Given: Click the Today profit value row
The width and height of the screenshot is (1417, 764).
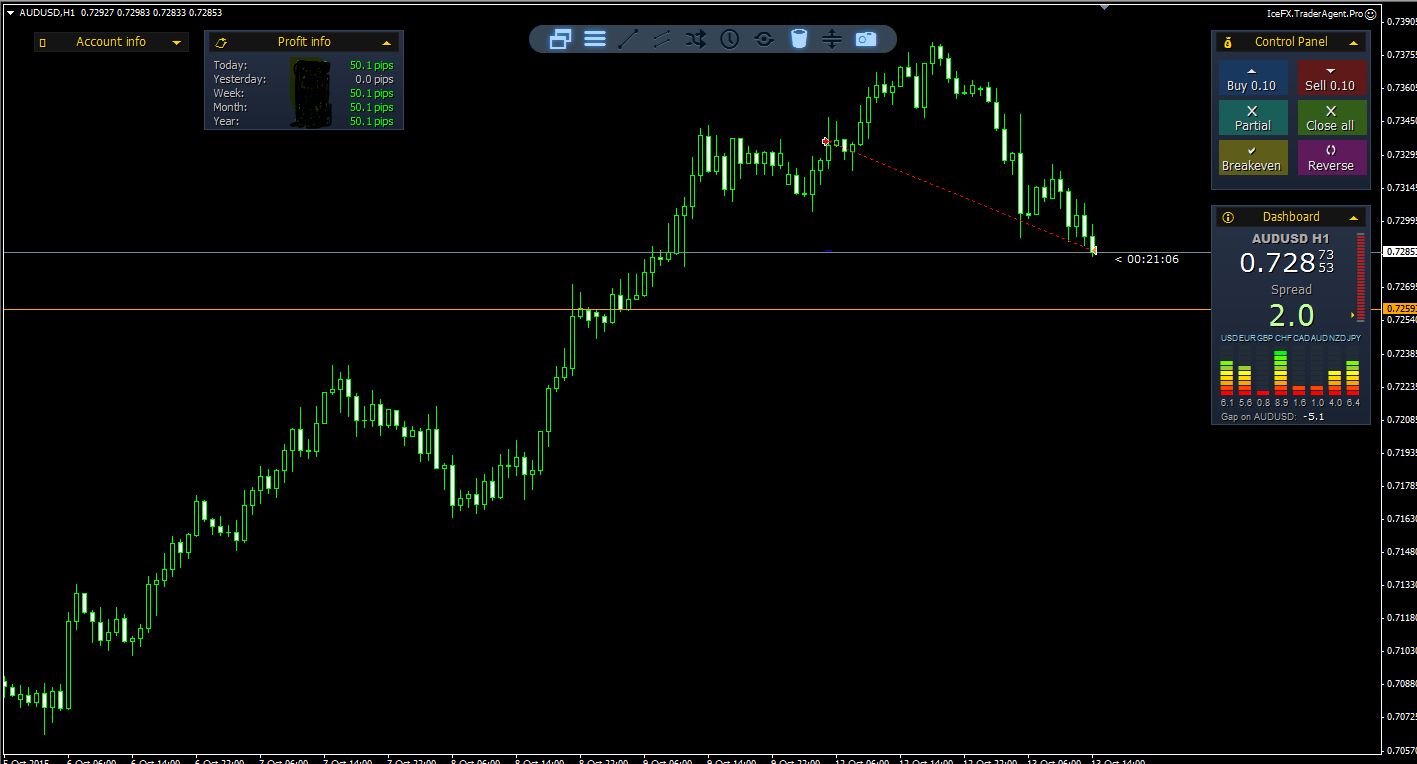Looking at the screenshot, I should 304,65.
